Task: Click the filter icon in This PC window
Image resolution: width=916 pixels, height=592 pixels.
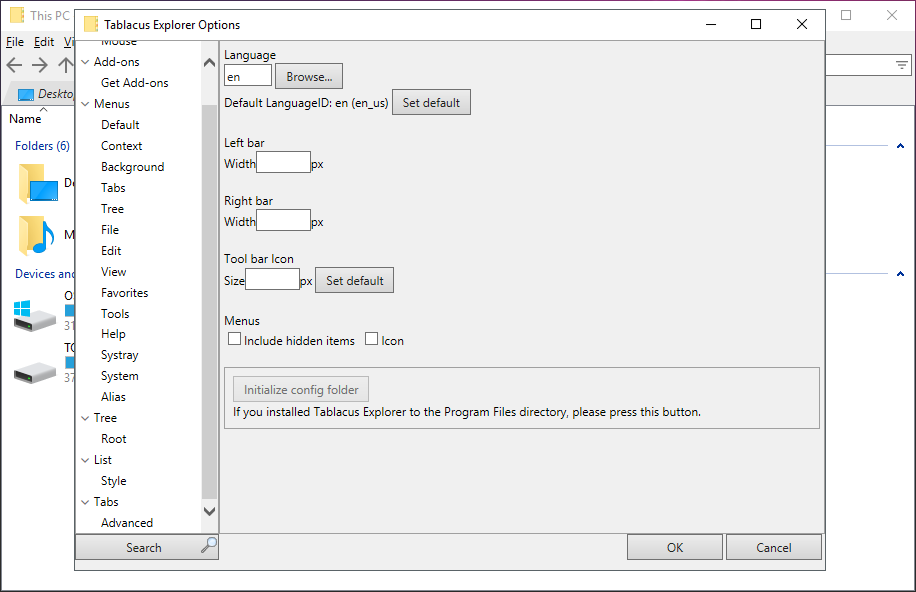Action: 902,65
